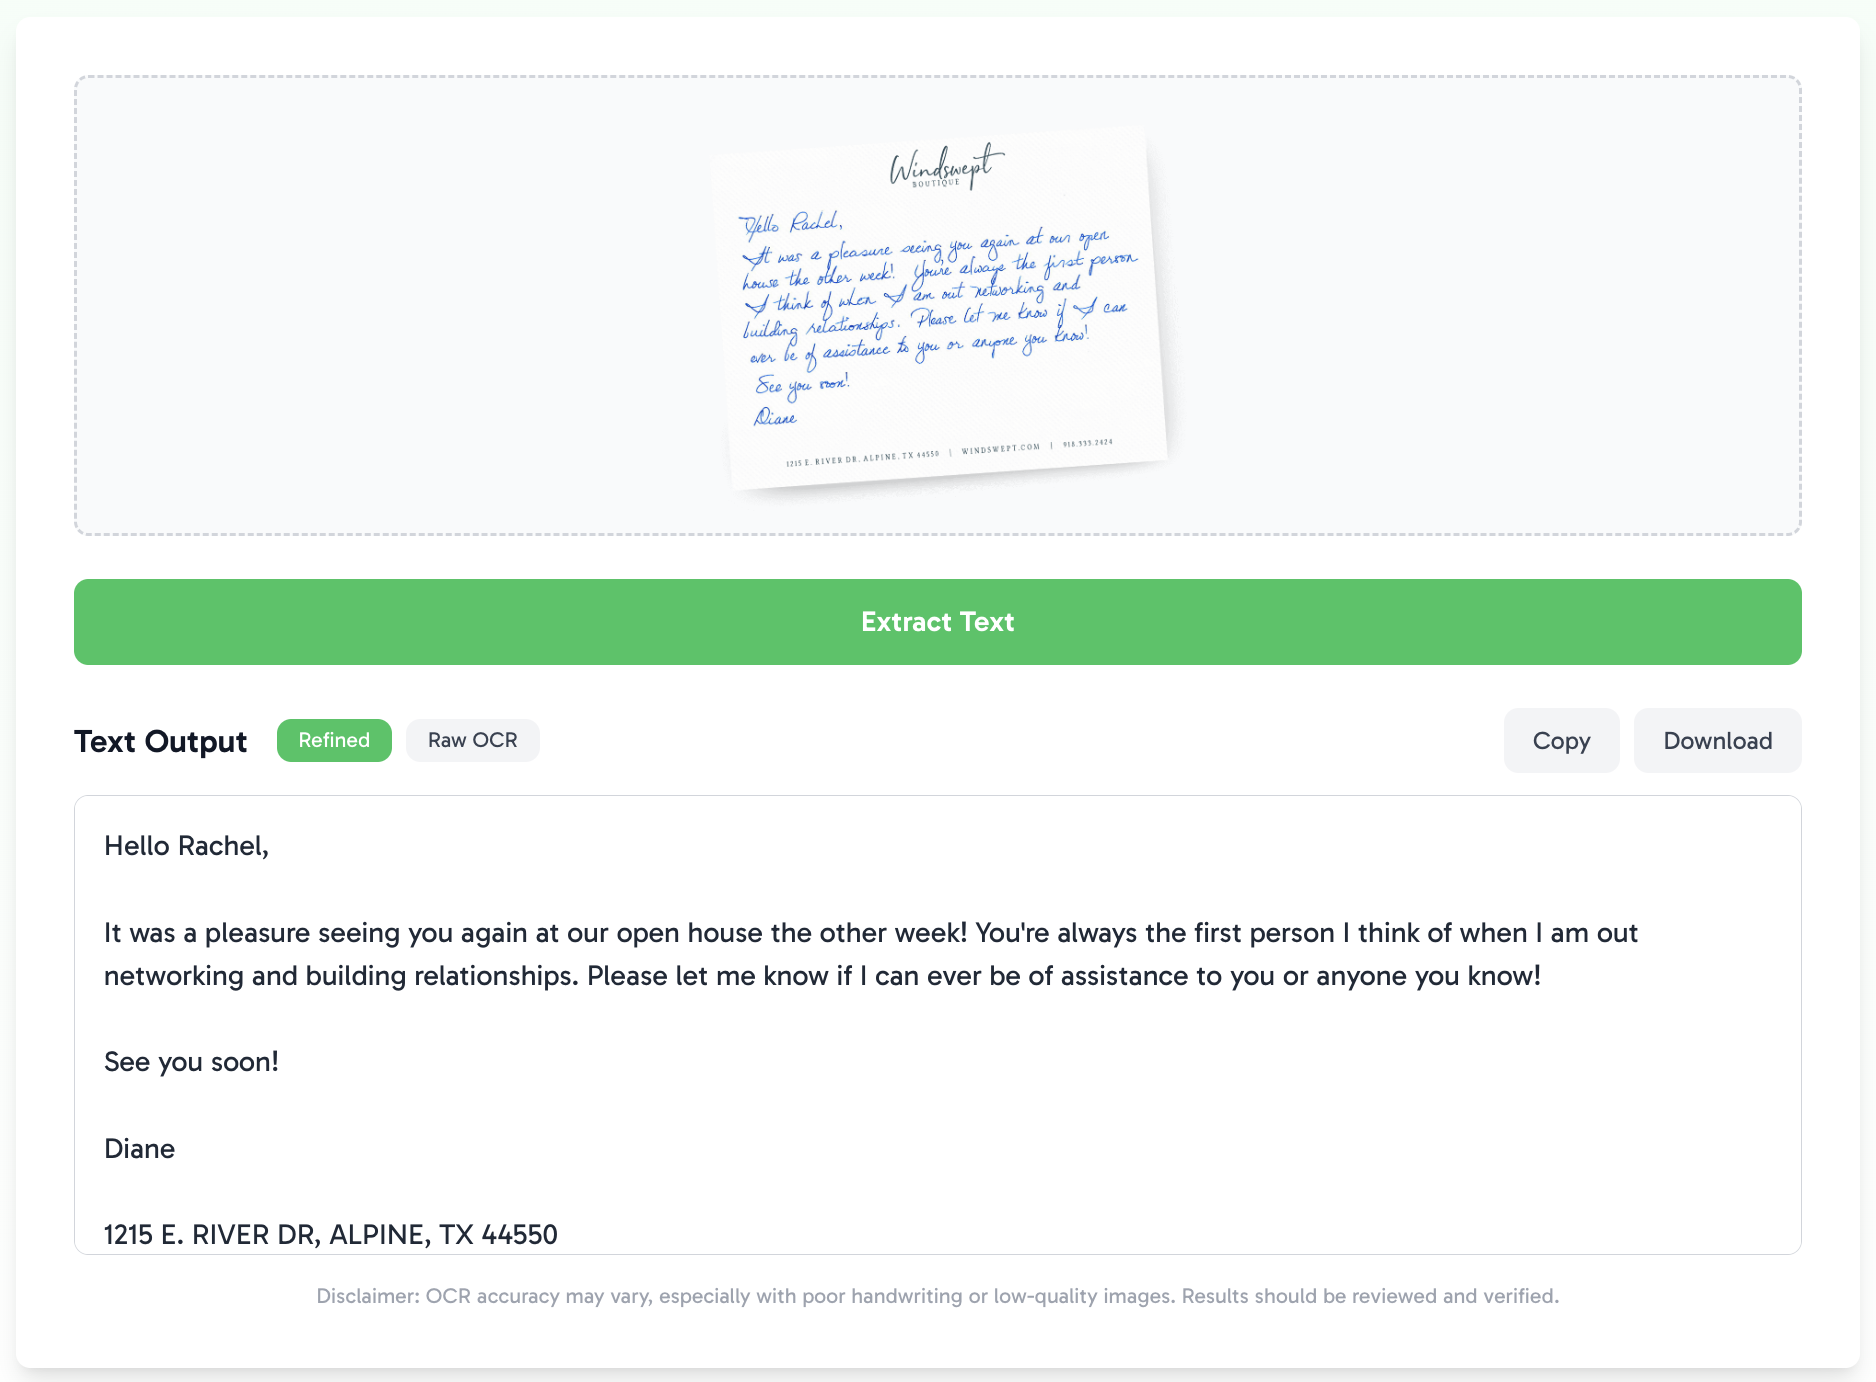Switch to the Raw OCR output view
Screen dimensions: 1876x1382
[x=472, y=740]
